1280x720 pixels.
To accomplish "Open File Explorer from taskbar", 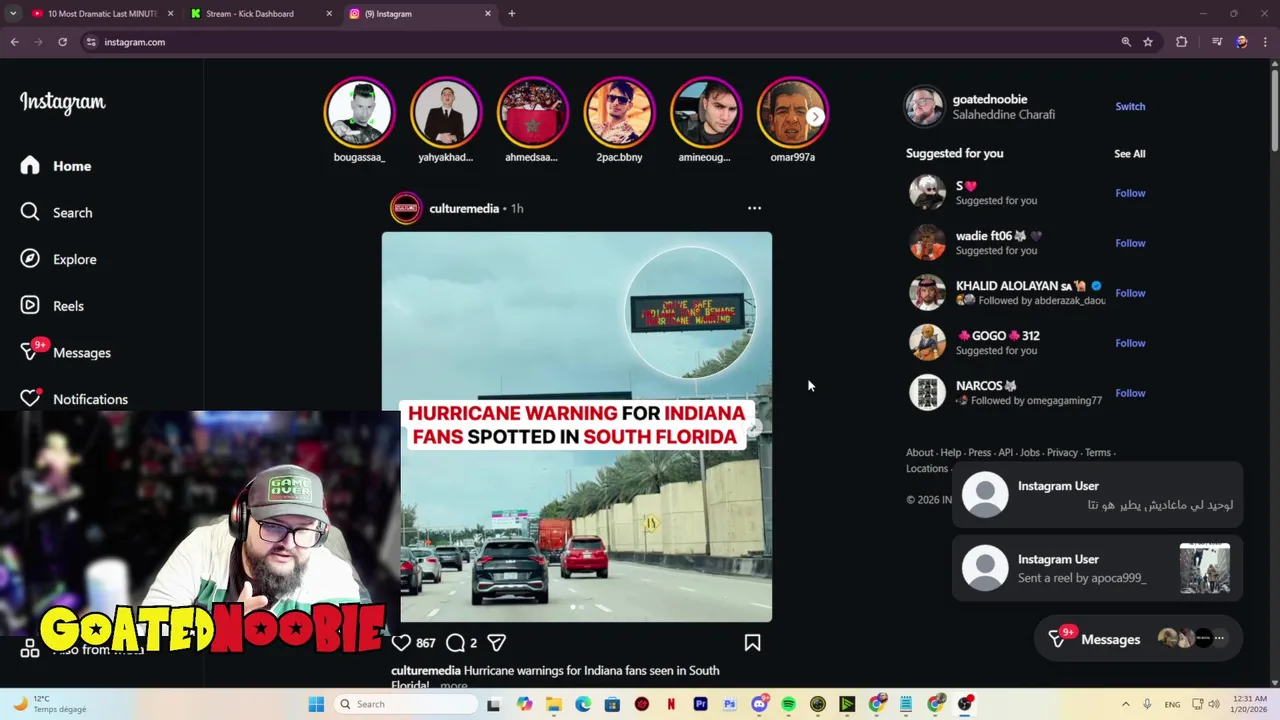I will (554, 704).
